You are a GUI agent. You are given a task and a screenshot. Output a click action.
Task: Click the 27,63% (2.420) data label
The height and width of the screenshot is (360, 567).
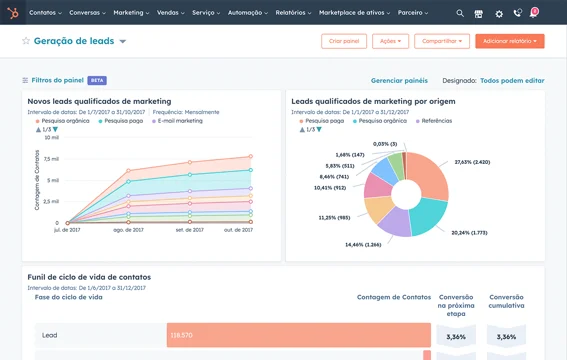pos(472,162)
